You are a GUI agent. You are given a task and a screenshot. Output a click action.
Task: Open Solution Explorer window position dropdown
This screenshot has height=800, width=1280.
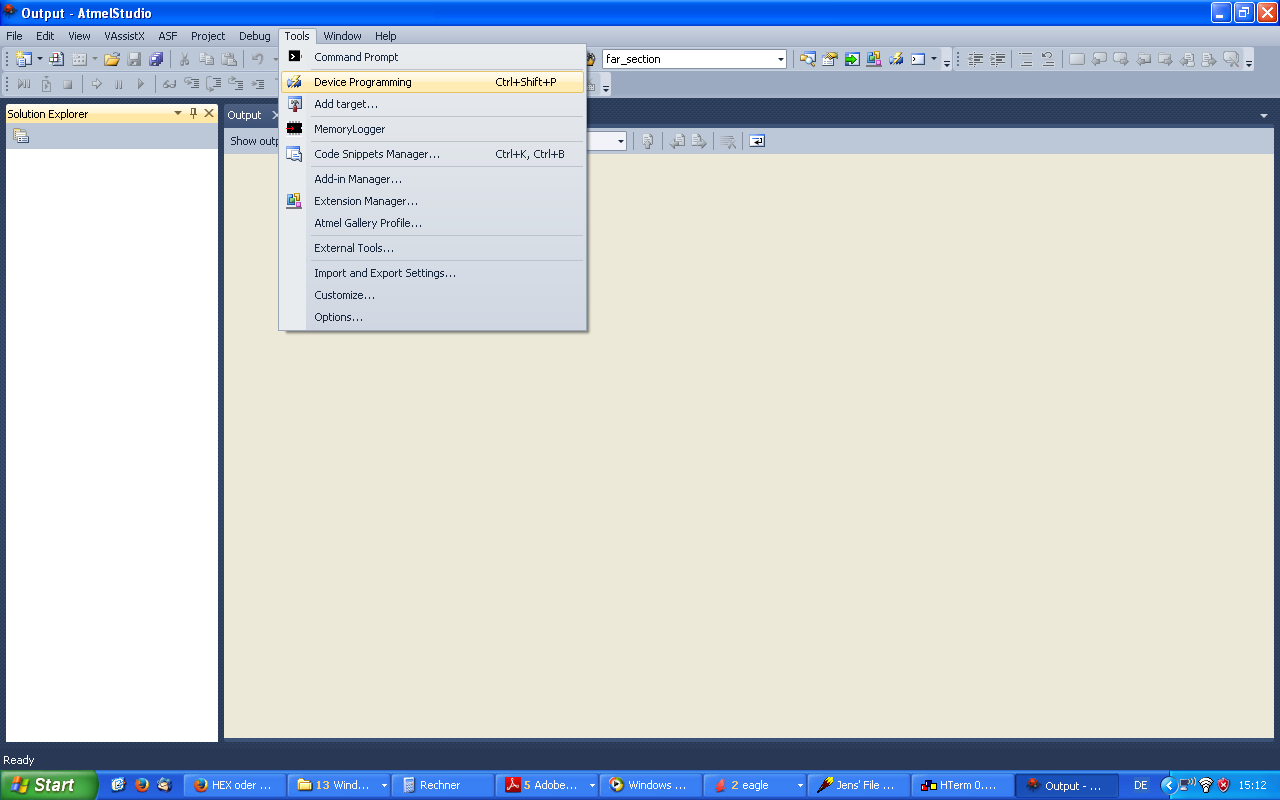click(177, 113)
